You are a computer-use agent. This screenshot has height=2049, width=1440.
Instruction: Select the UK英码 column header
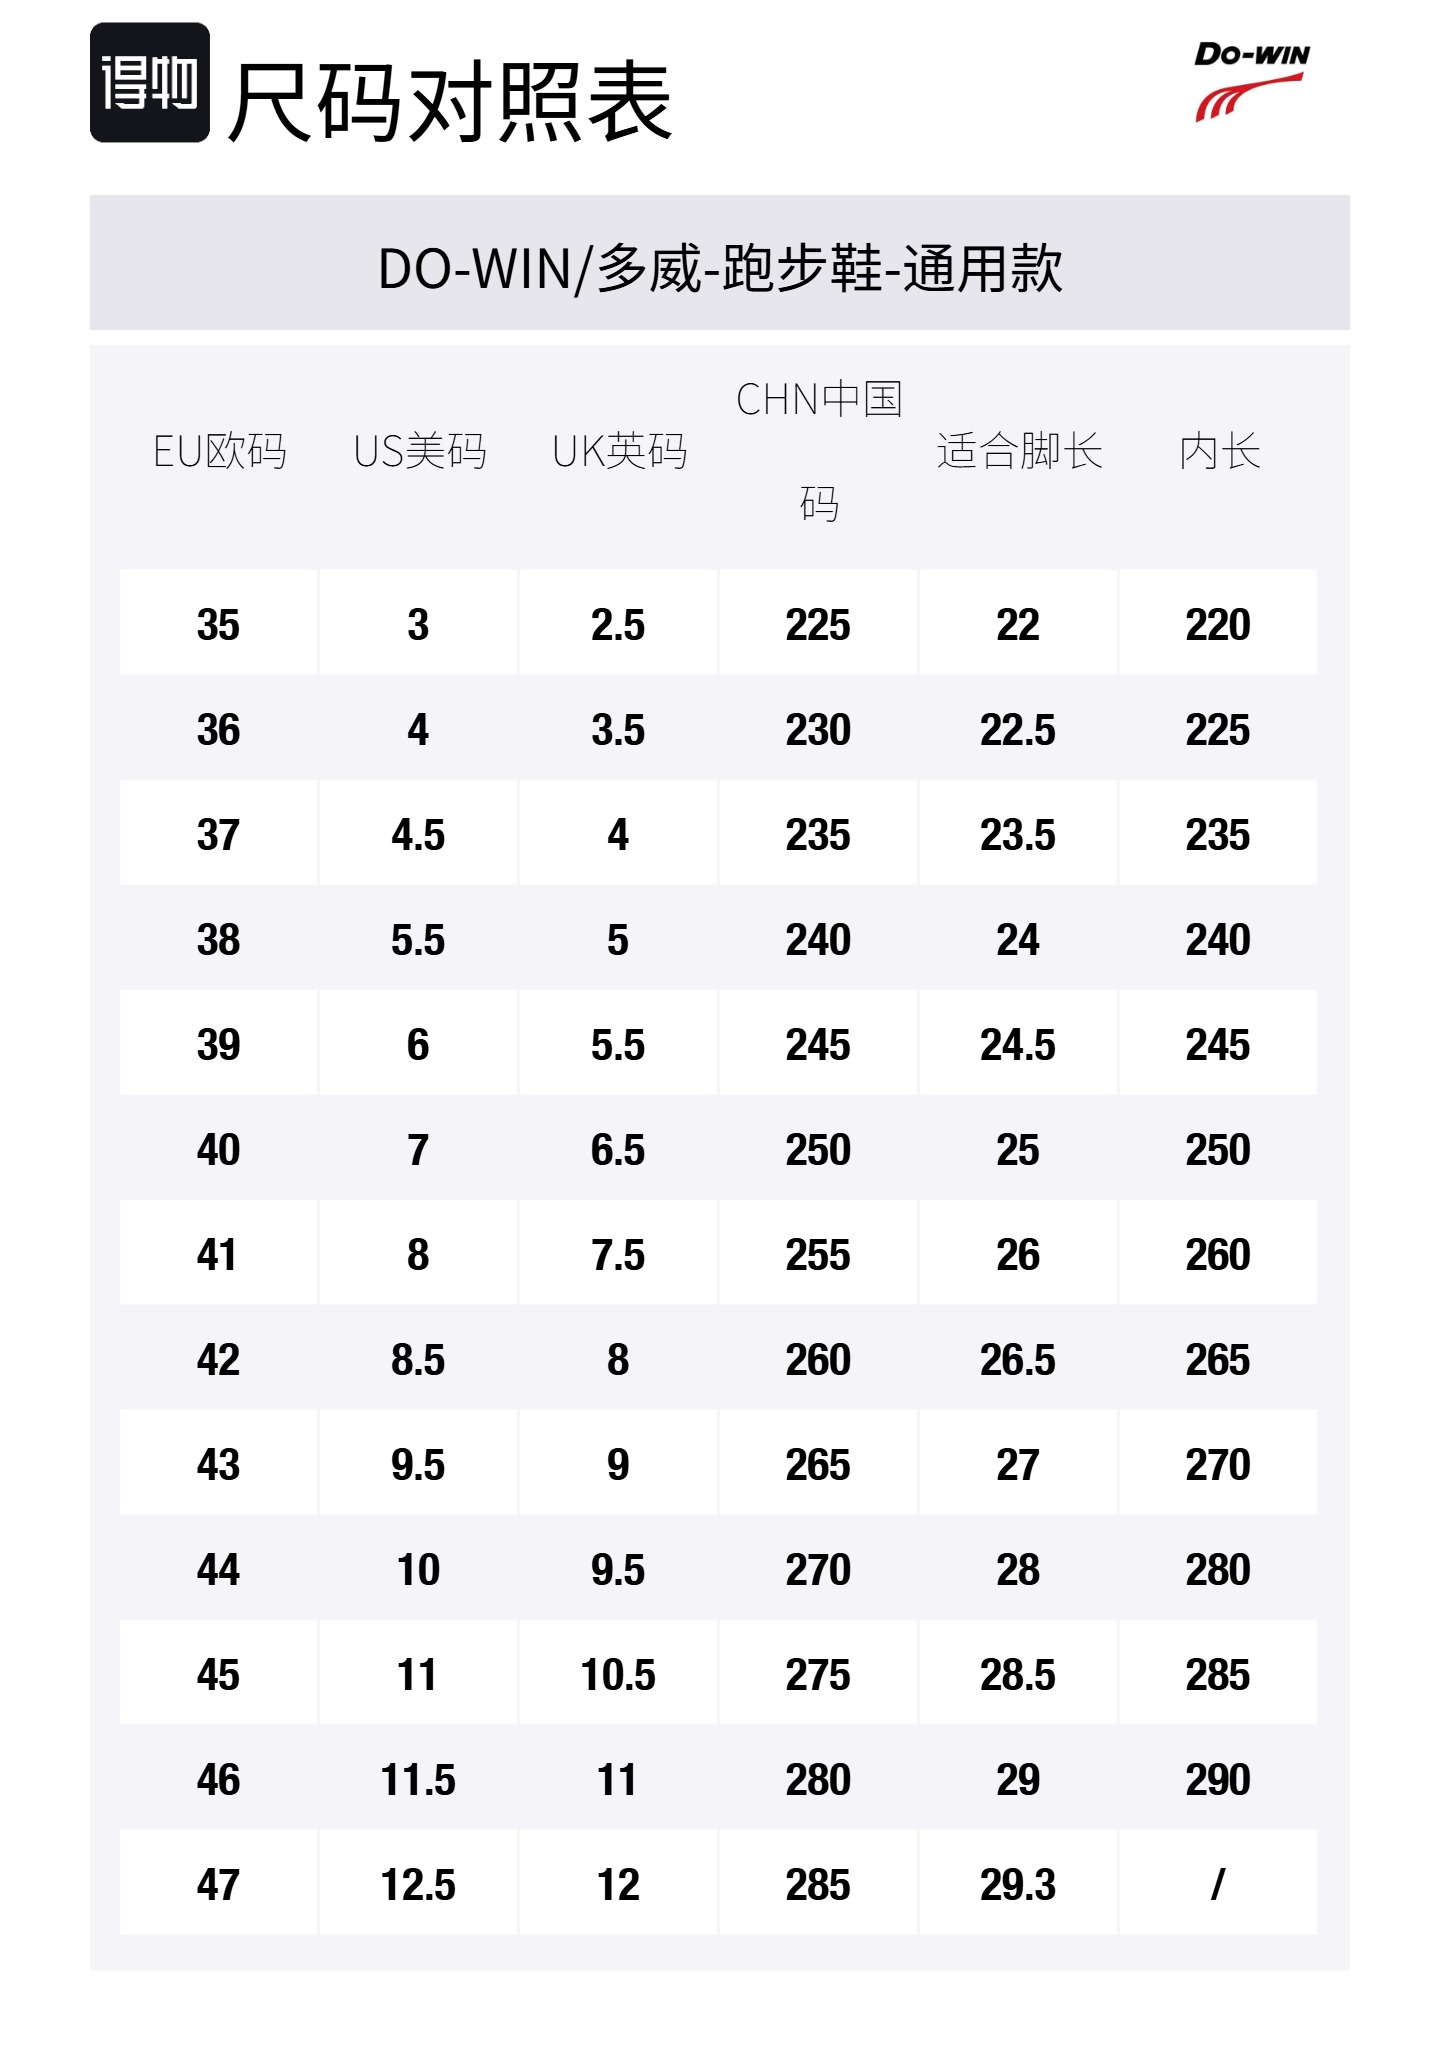620,451
